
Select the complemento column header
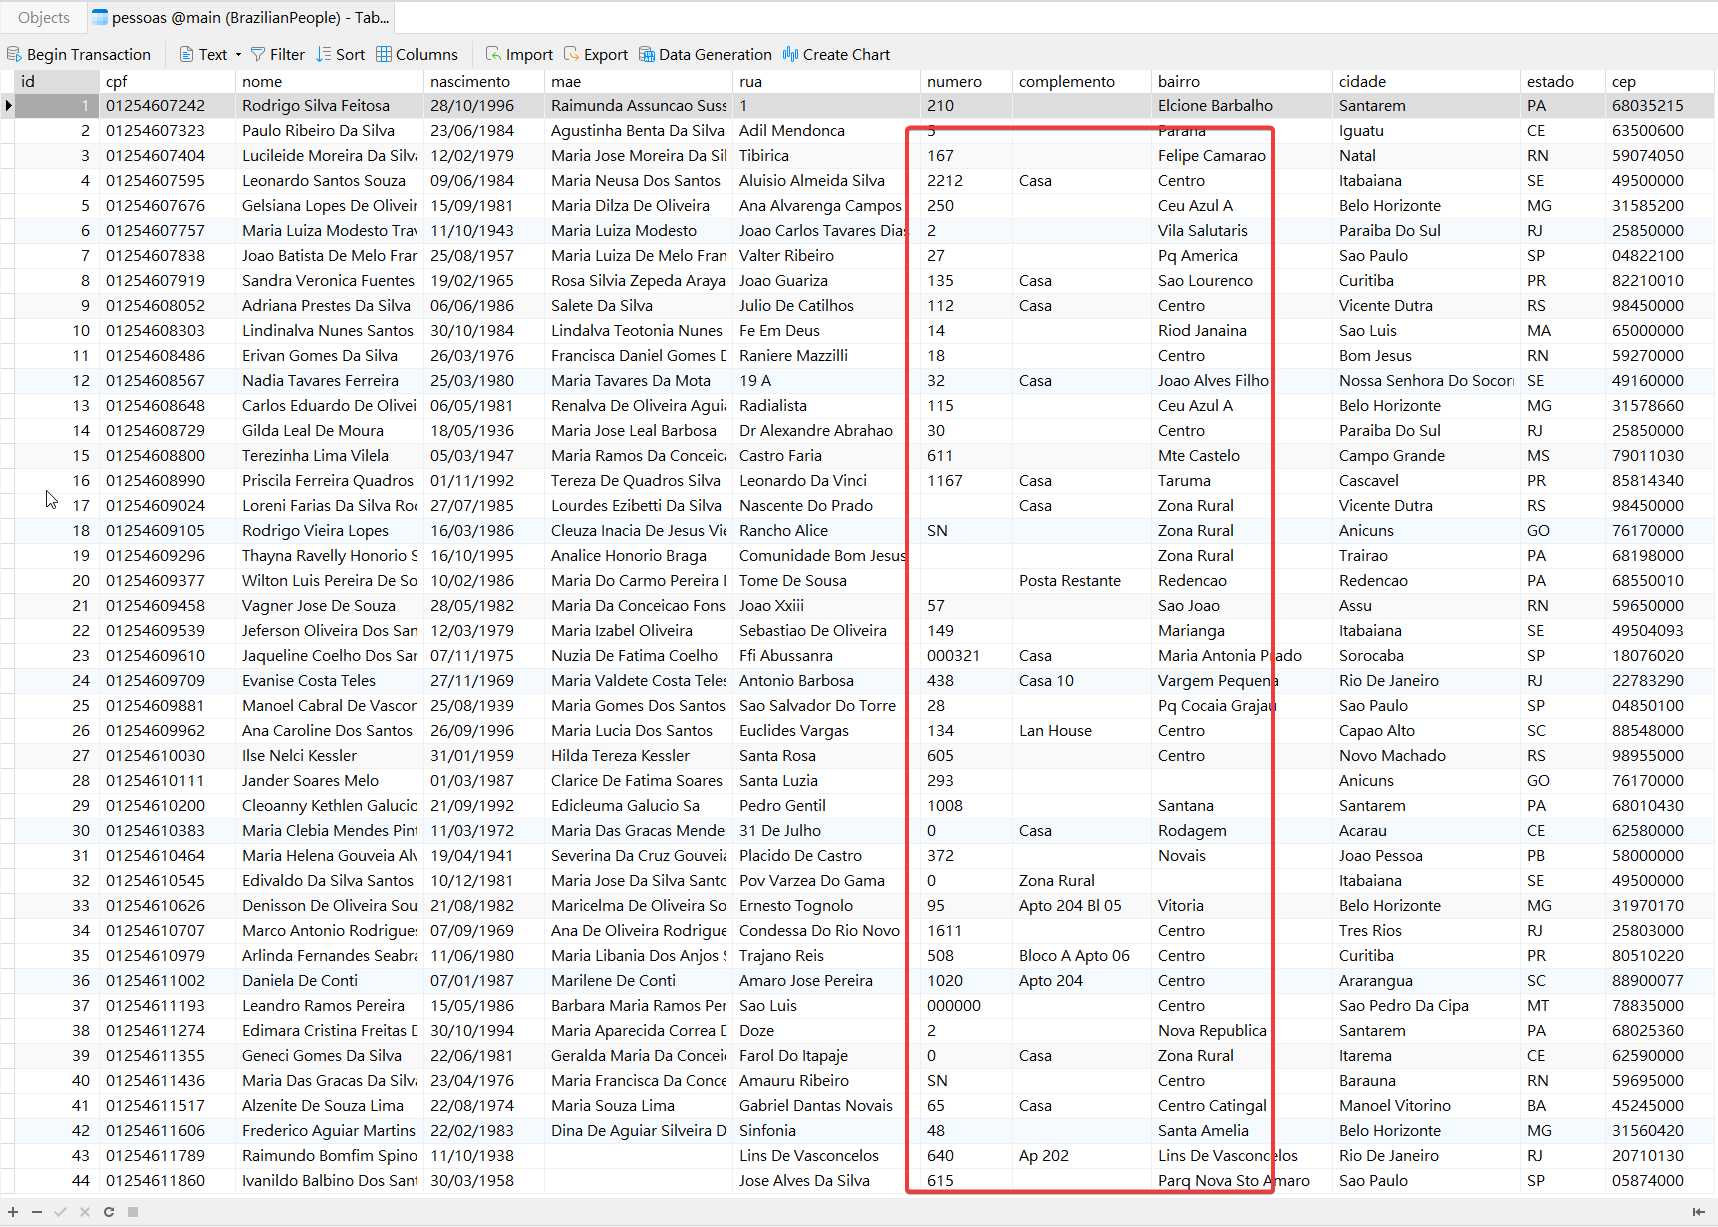coord(1082,81)
